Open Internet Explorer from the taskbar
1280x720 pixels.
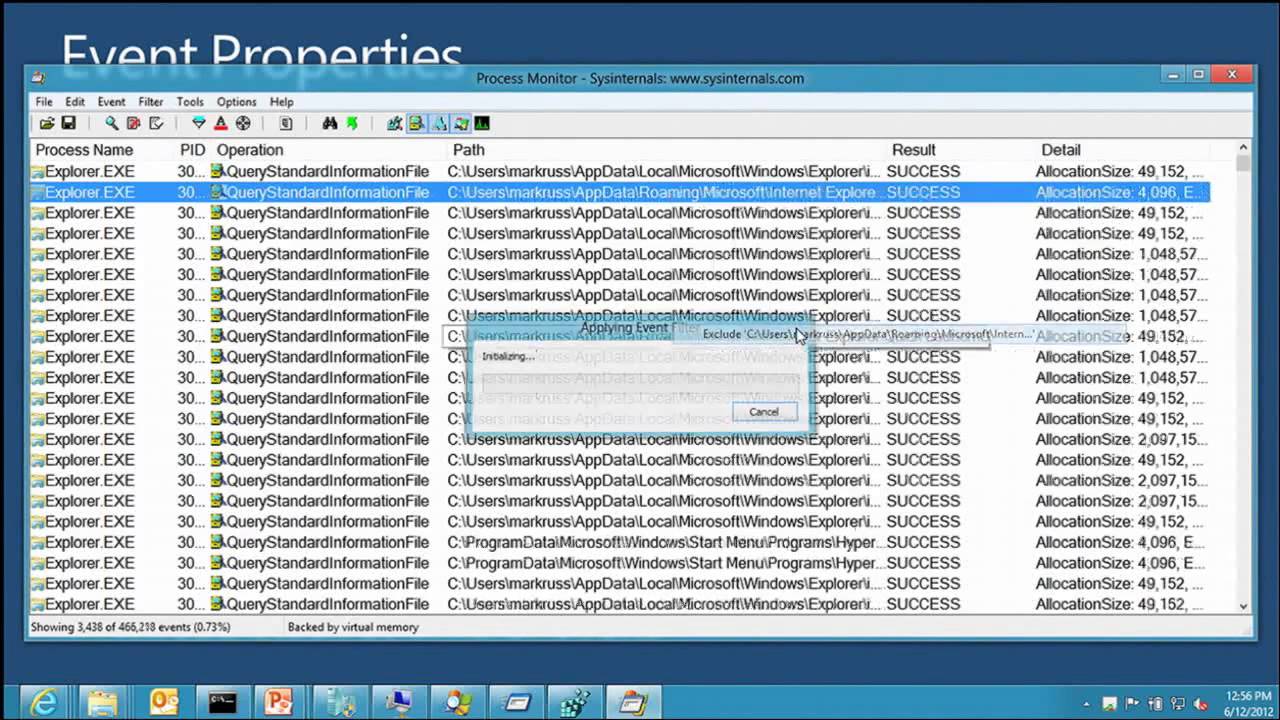click(43, 702)
